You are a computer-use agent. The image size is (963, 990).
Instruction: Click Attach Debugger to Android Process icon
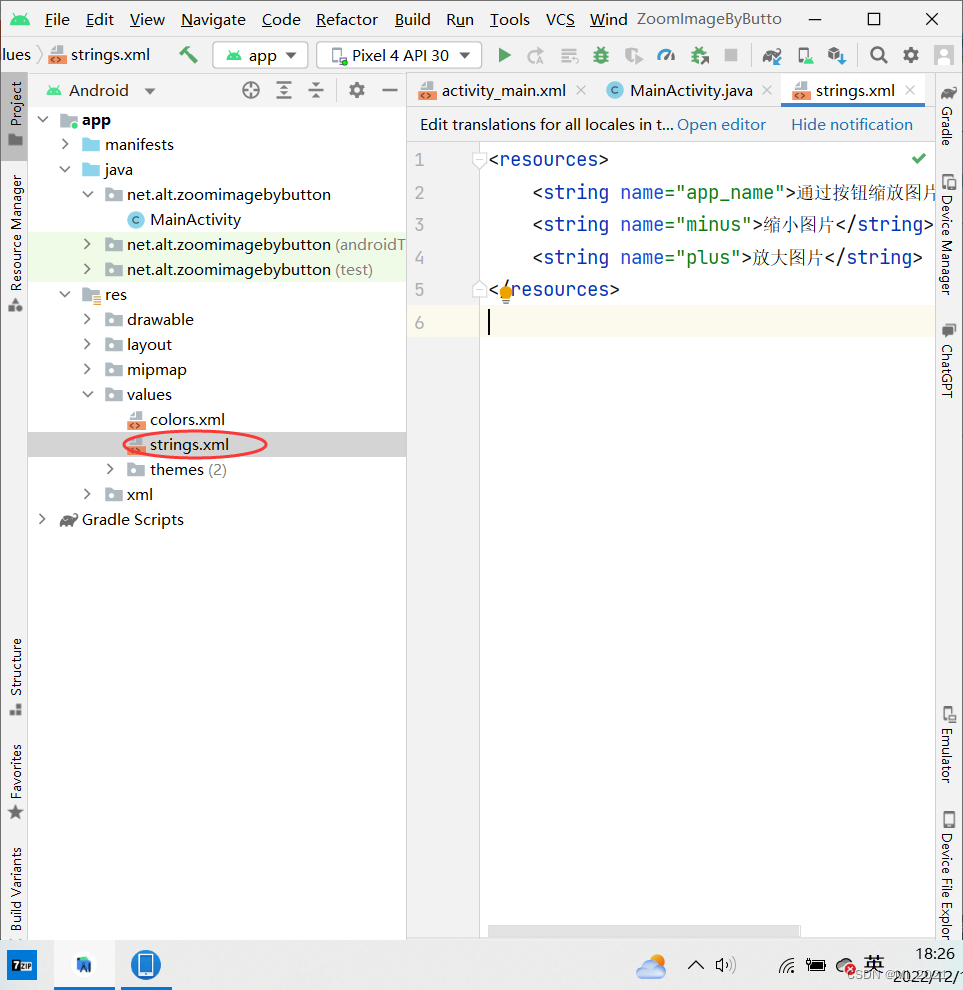coord(699,56)
